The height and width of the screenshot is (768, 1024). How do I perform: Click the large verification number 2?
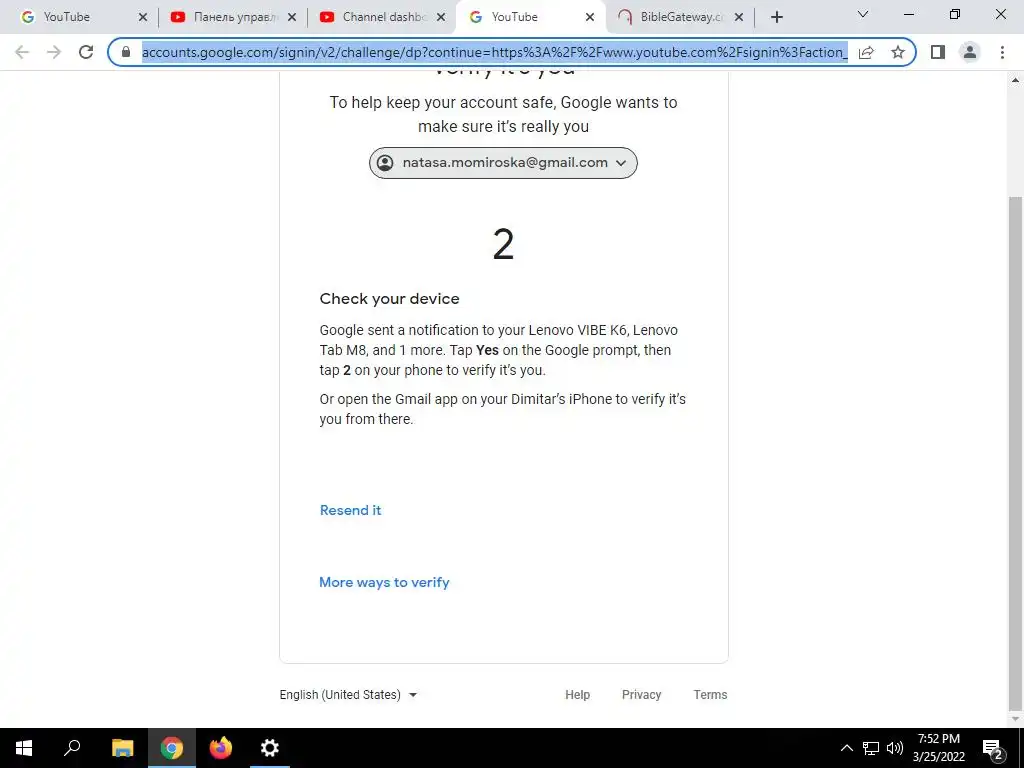click(503, 245)
